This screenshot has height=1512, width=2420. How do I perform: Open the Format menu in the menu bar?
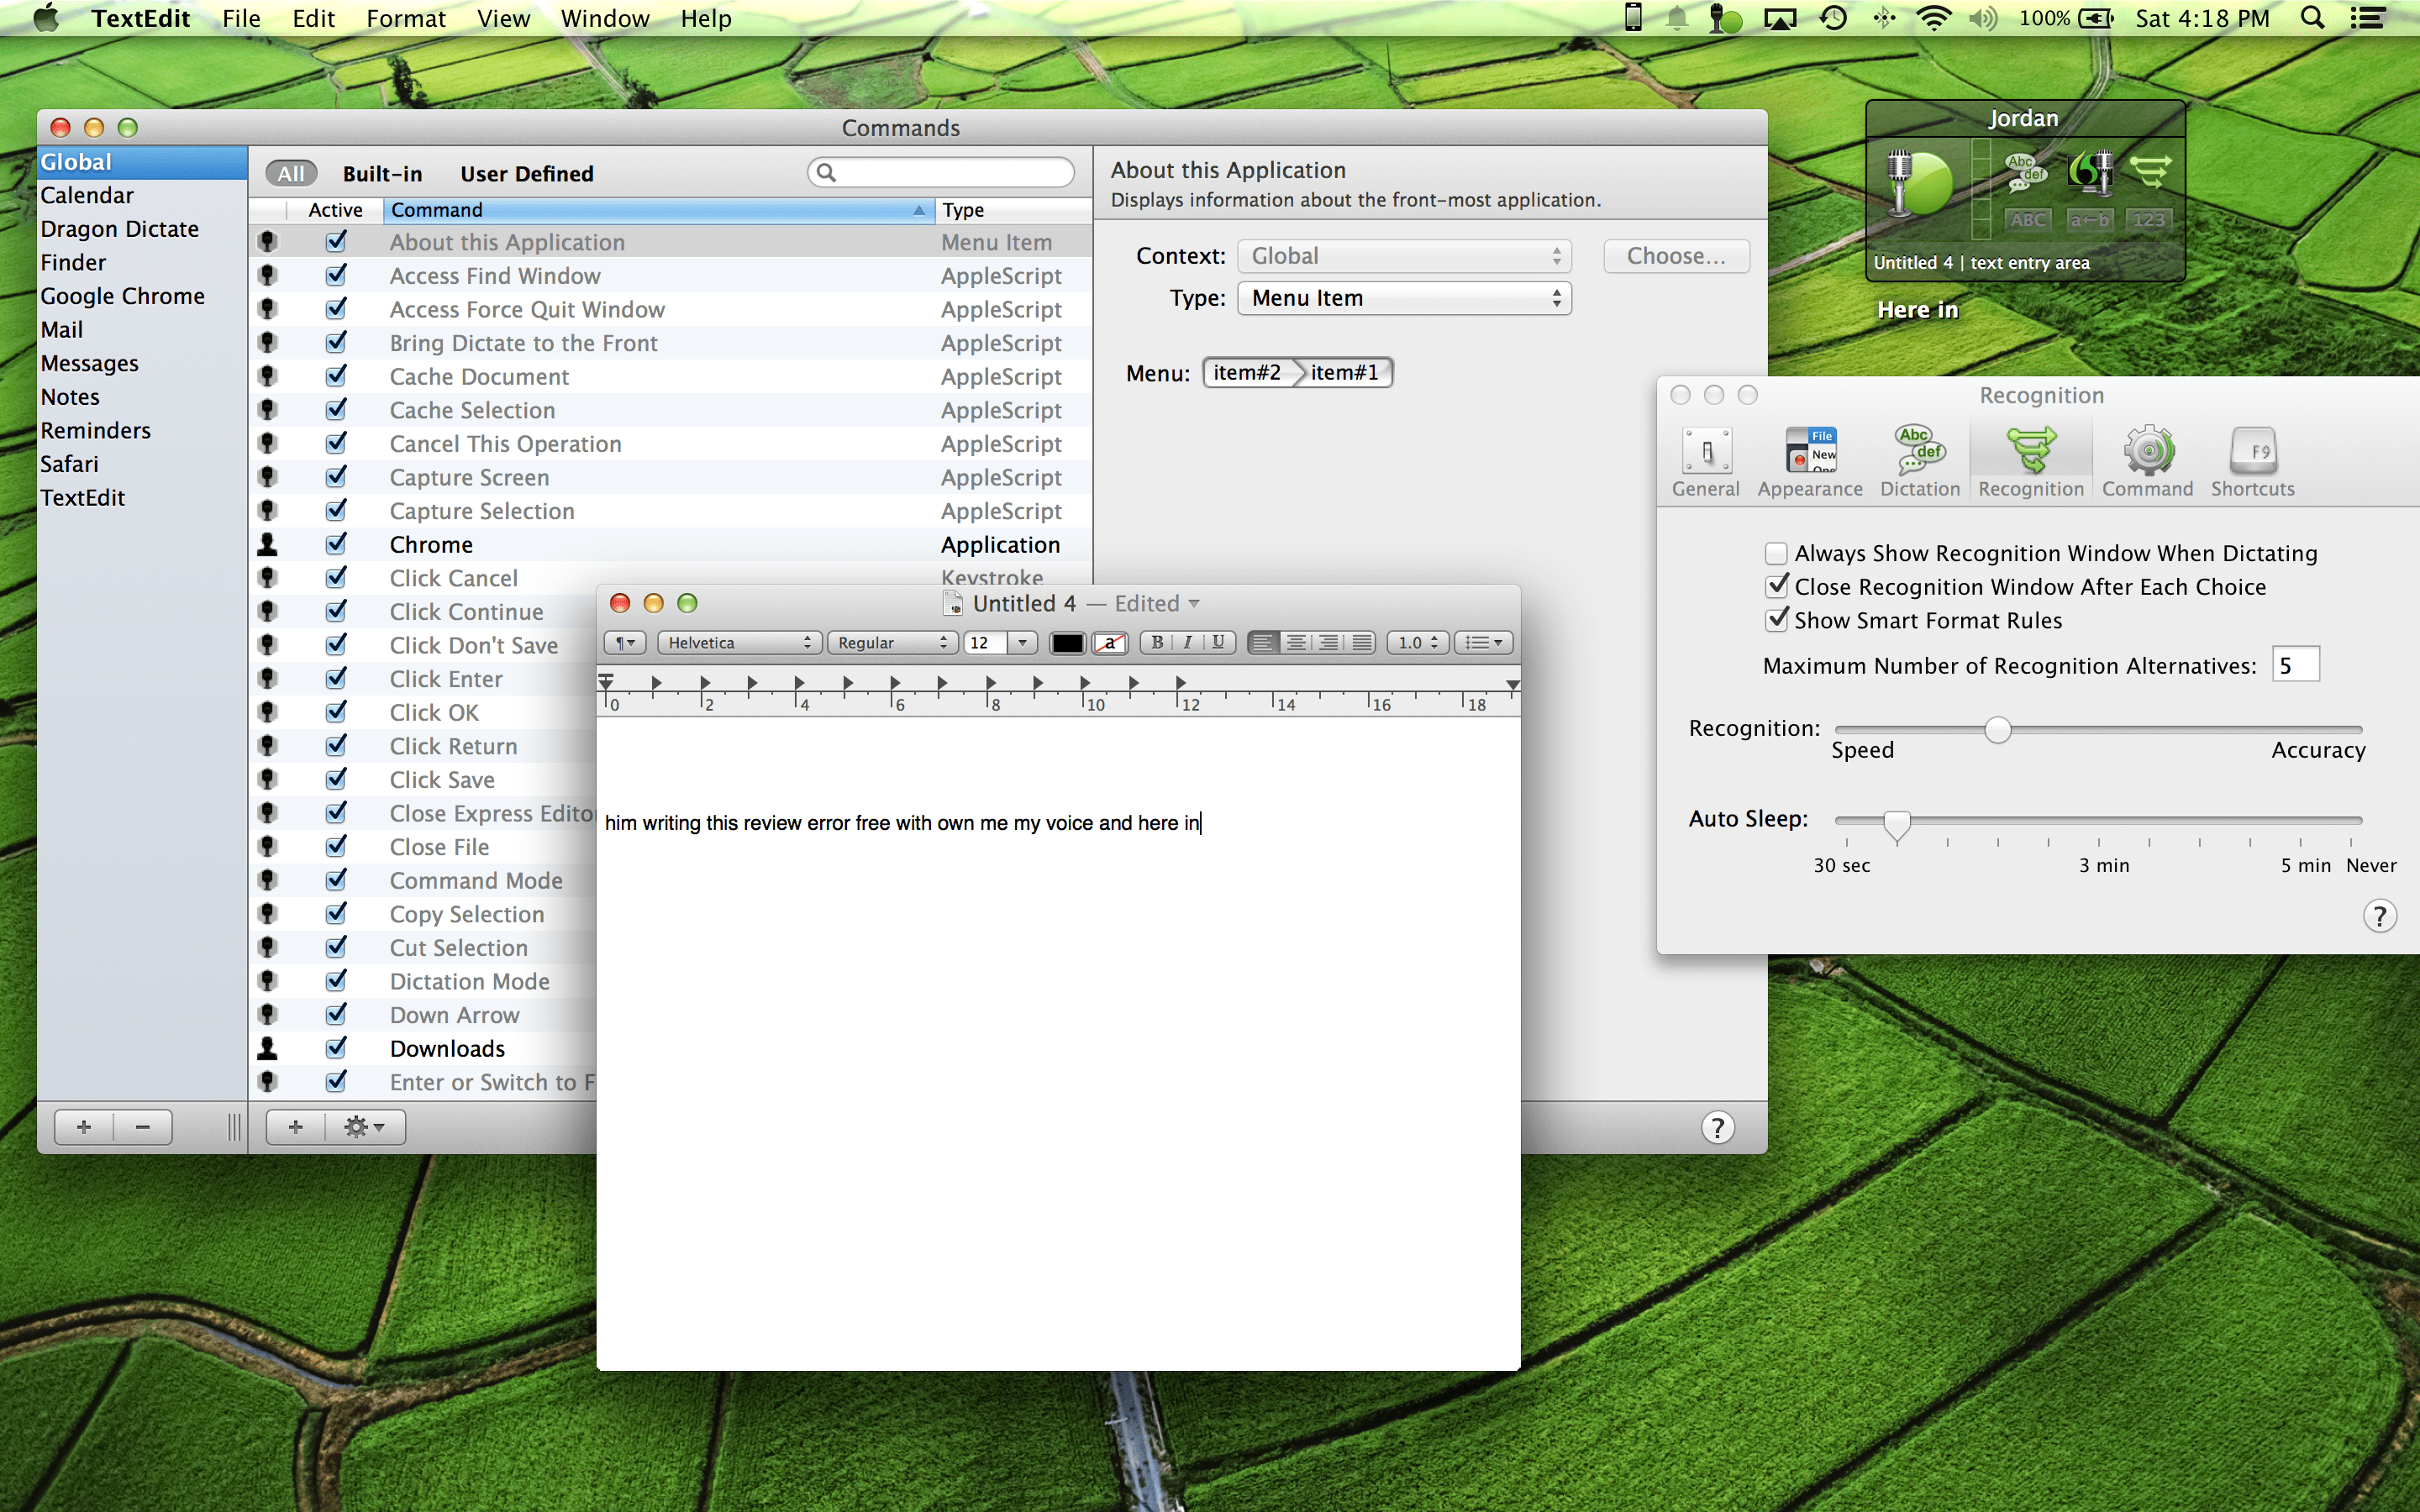(405, 18)
